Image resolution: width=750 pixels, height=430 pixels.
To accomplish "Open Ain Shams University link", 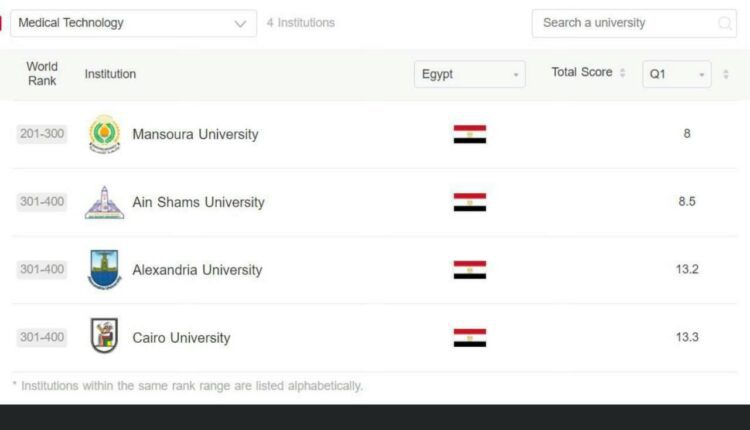I will (x=198, y=202).
